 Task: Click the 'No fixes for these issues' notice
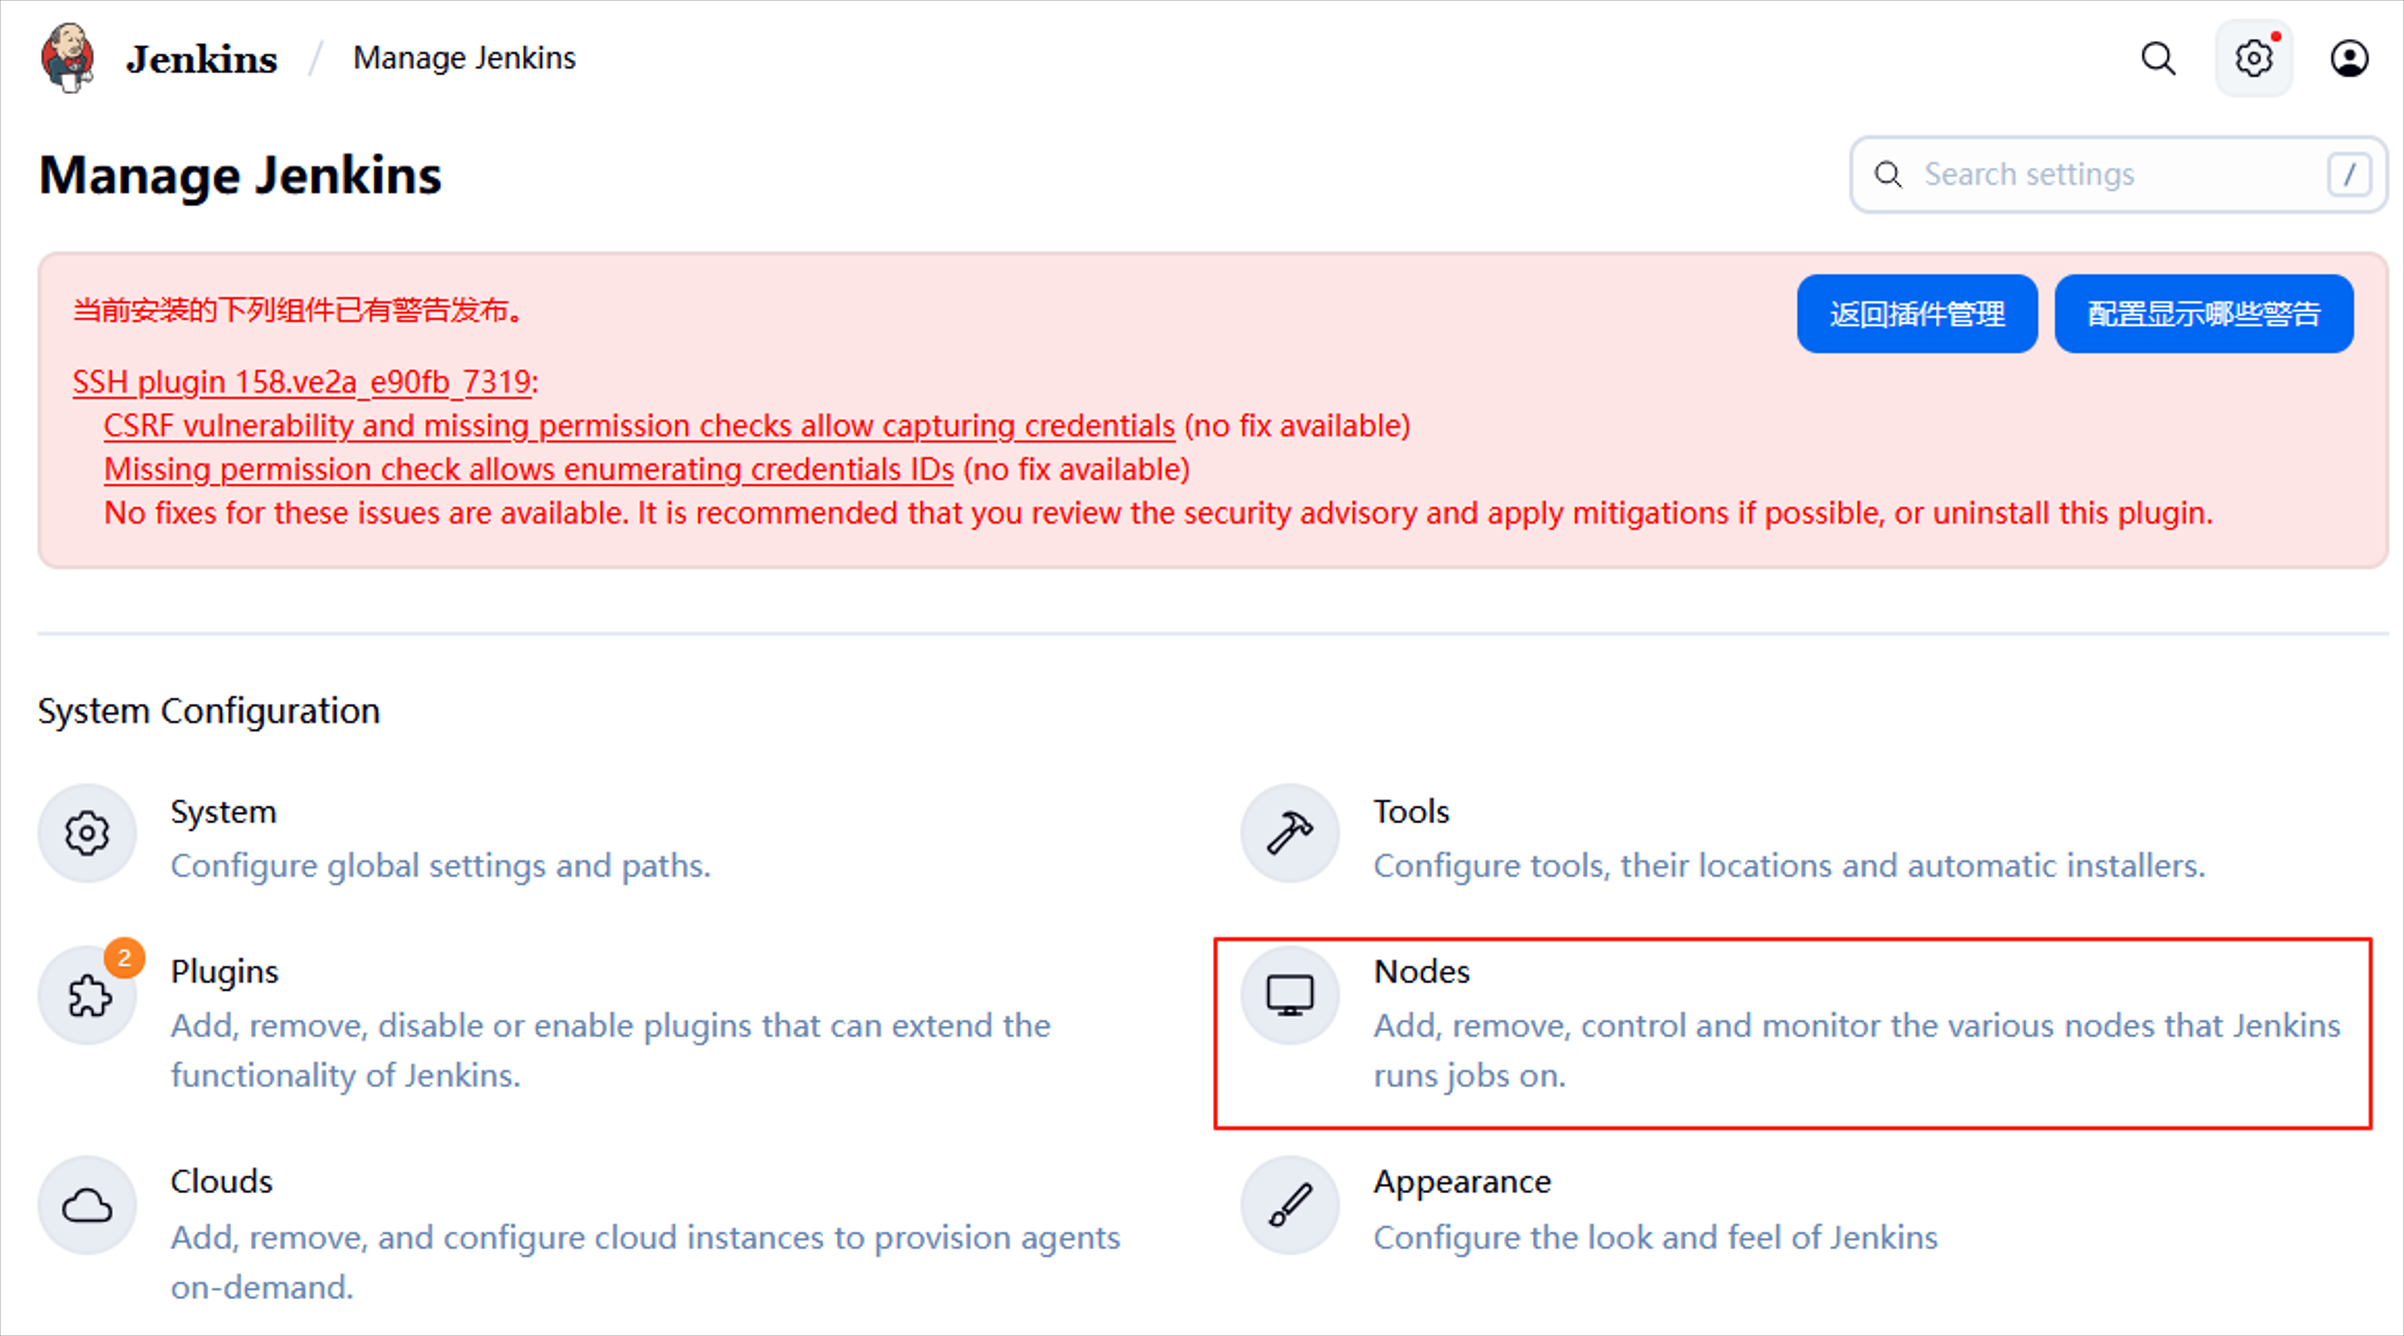[x=1158, y=513]
